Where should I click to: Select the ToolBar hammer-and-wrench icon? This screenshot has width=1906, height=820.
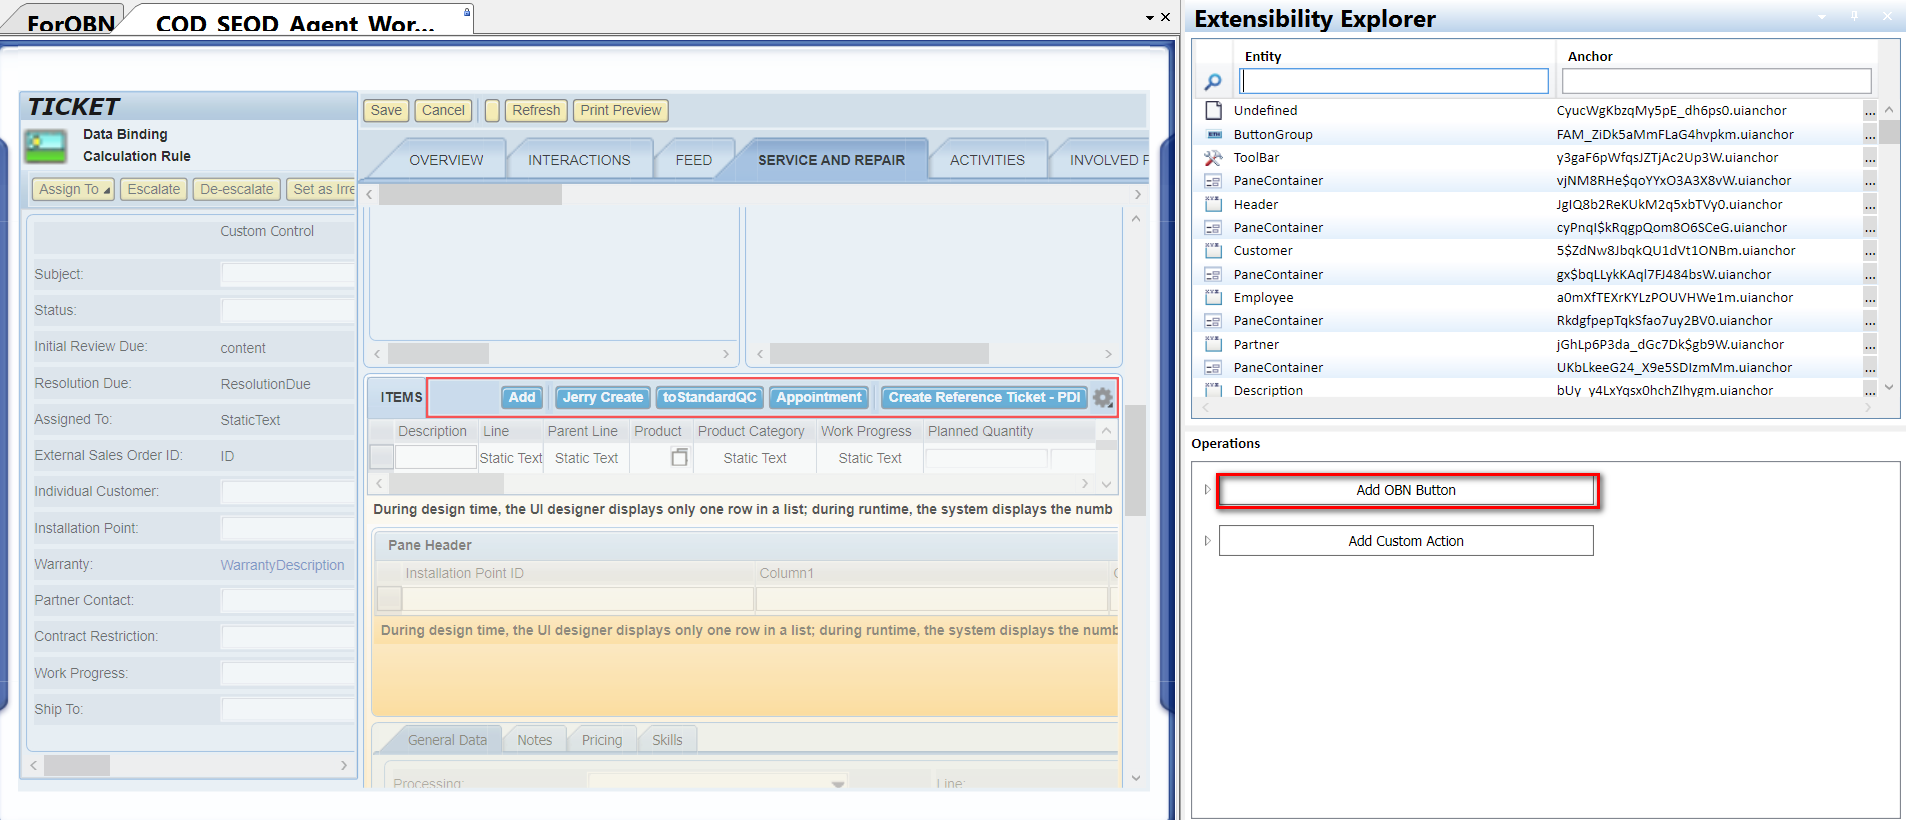pyautogui.click(x=1213, y=157)
